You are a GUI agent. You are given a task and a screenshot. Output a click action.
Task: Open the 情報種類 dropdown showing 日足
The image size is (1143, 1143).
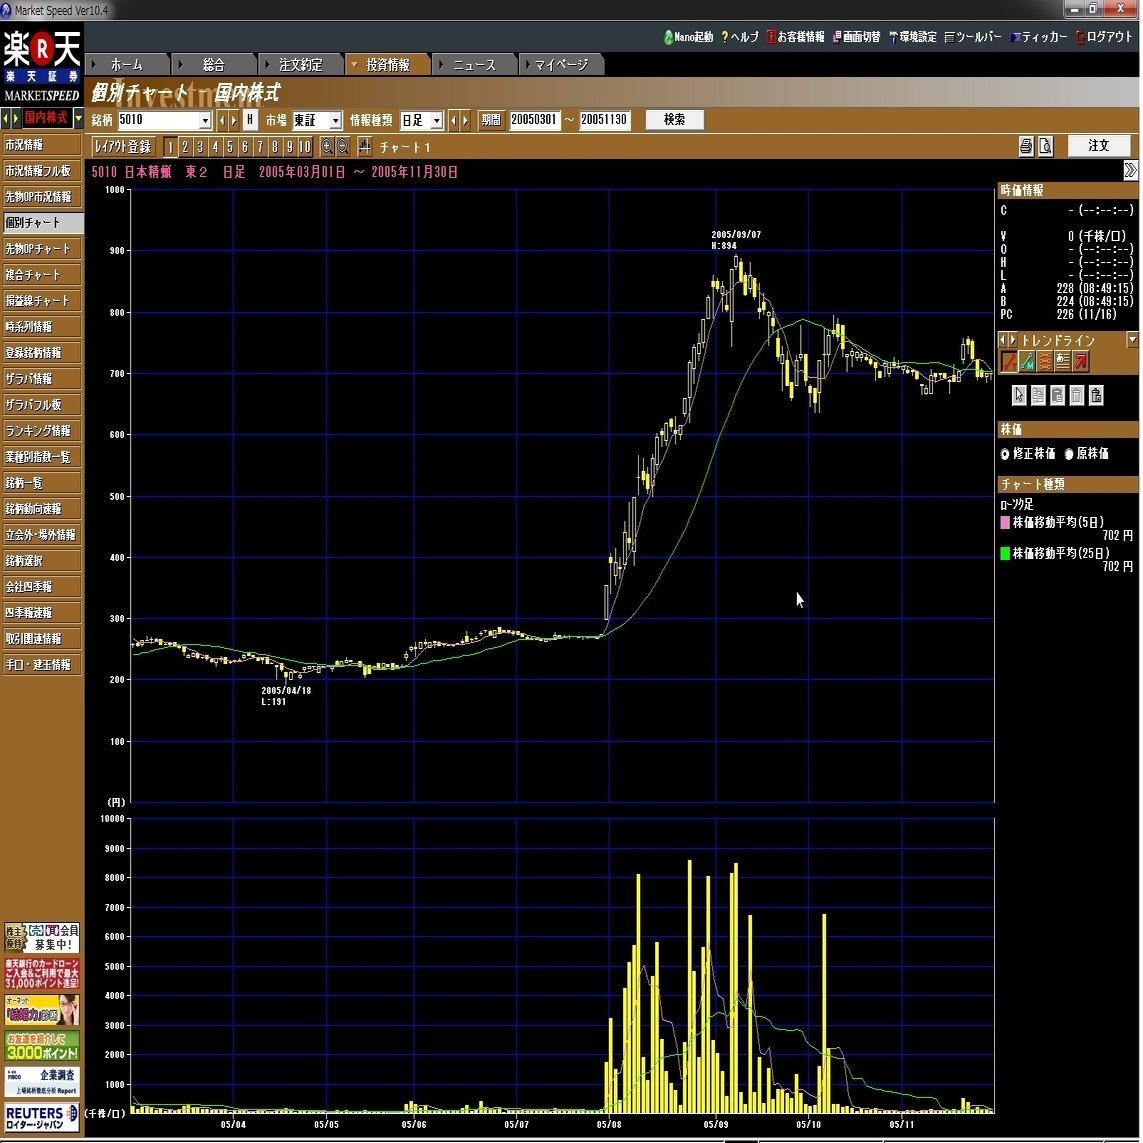pyautogui.click(x=437, y=120)
